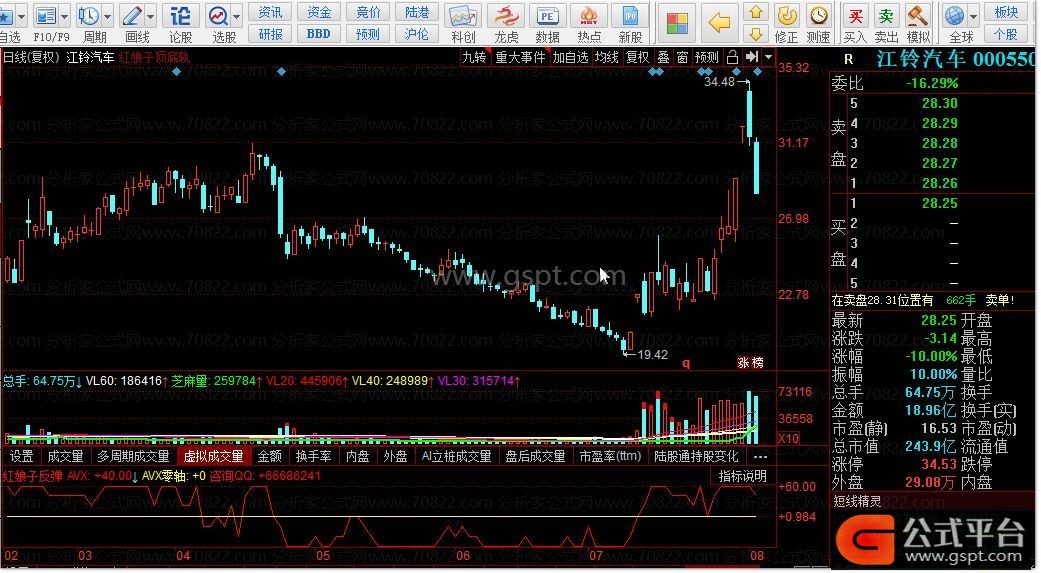Open the chart toolbar dropdown triangle

769,57
